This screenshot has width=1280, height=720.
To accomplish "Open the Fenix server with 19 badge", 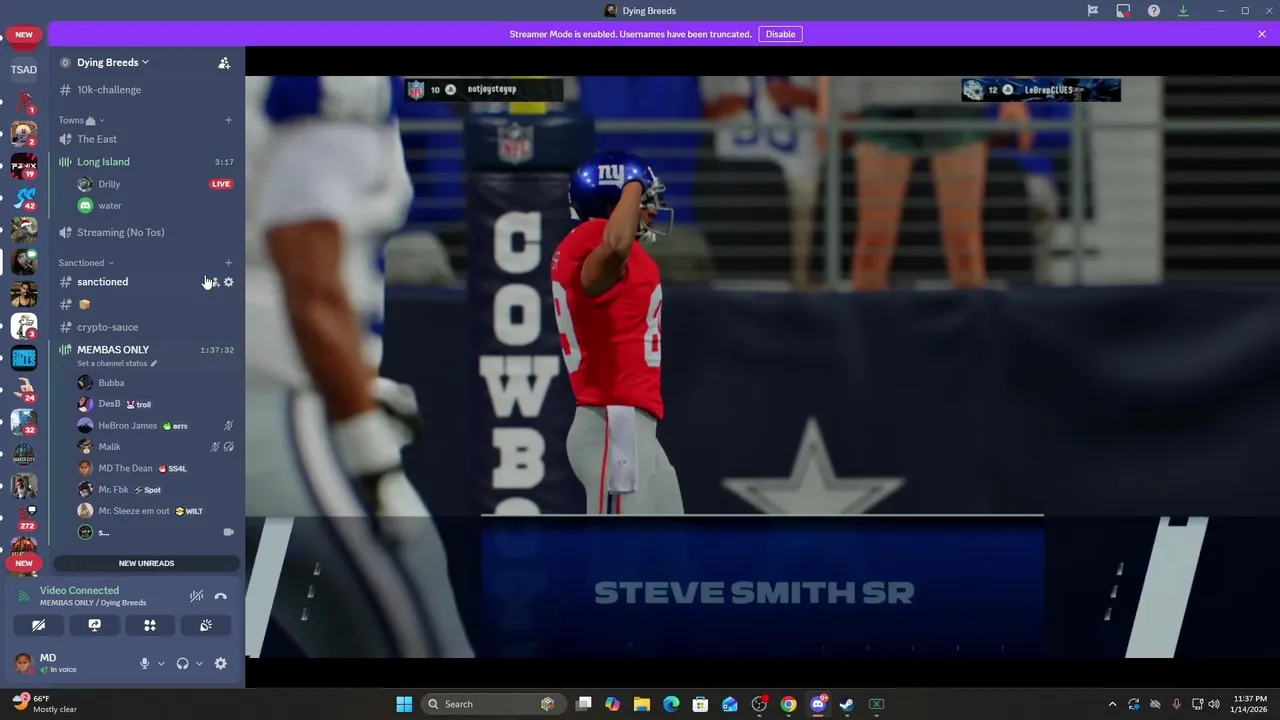I will pos(24,165).
